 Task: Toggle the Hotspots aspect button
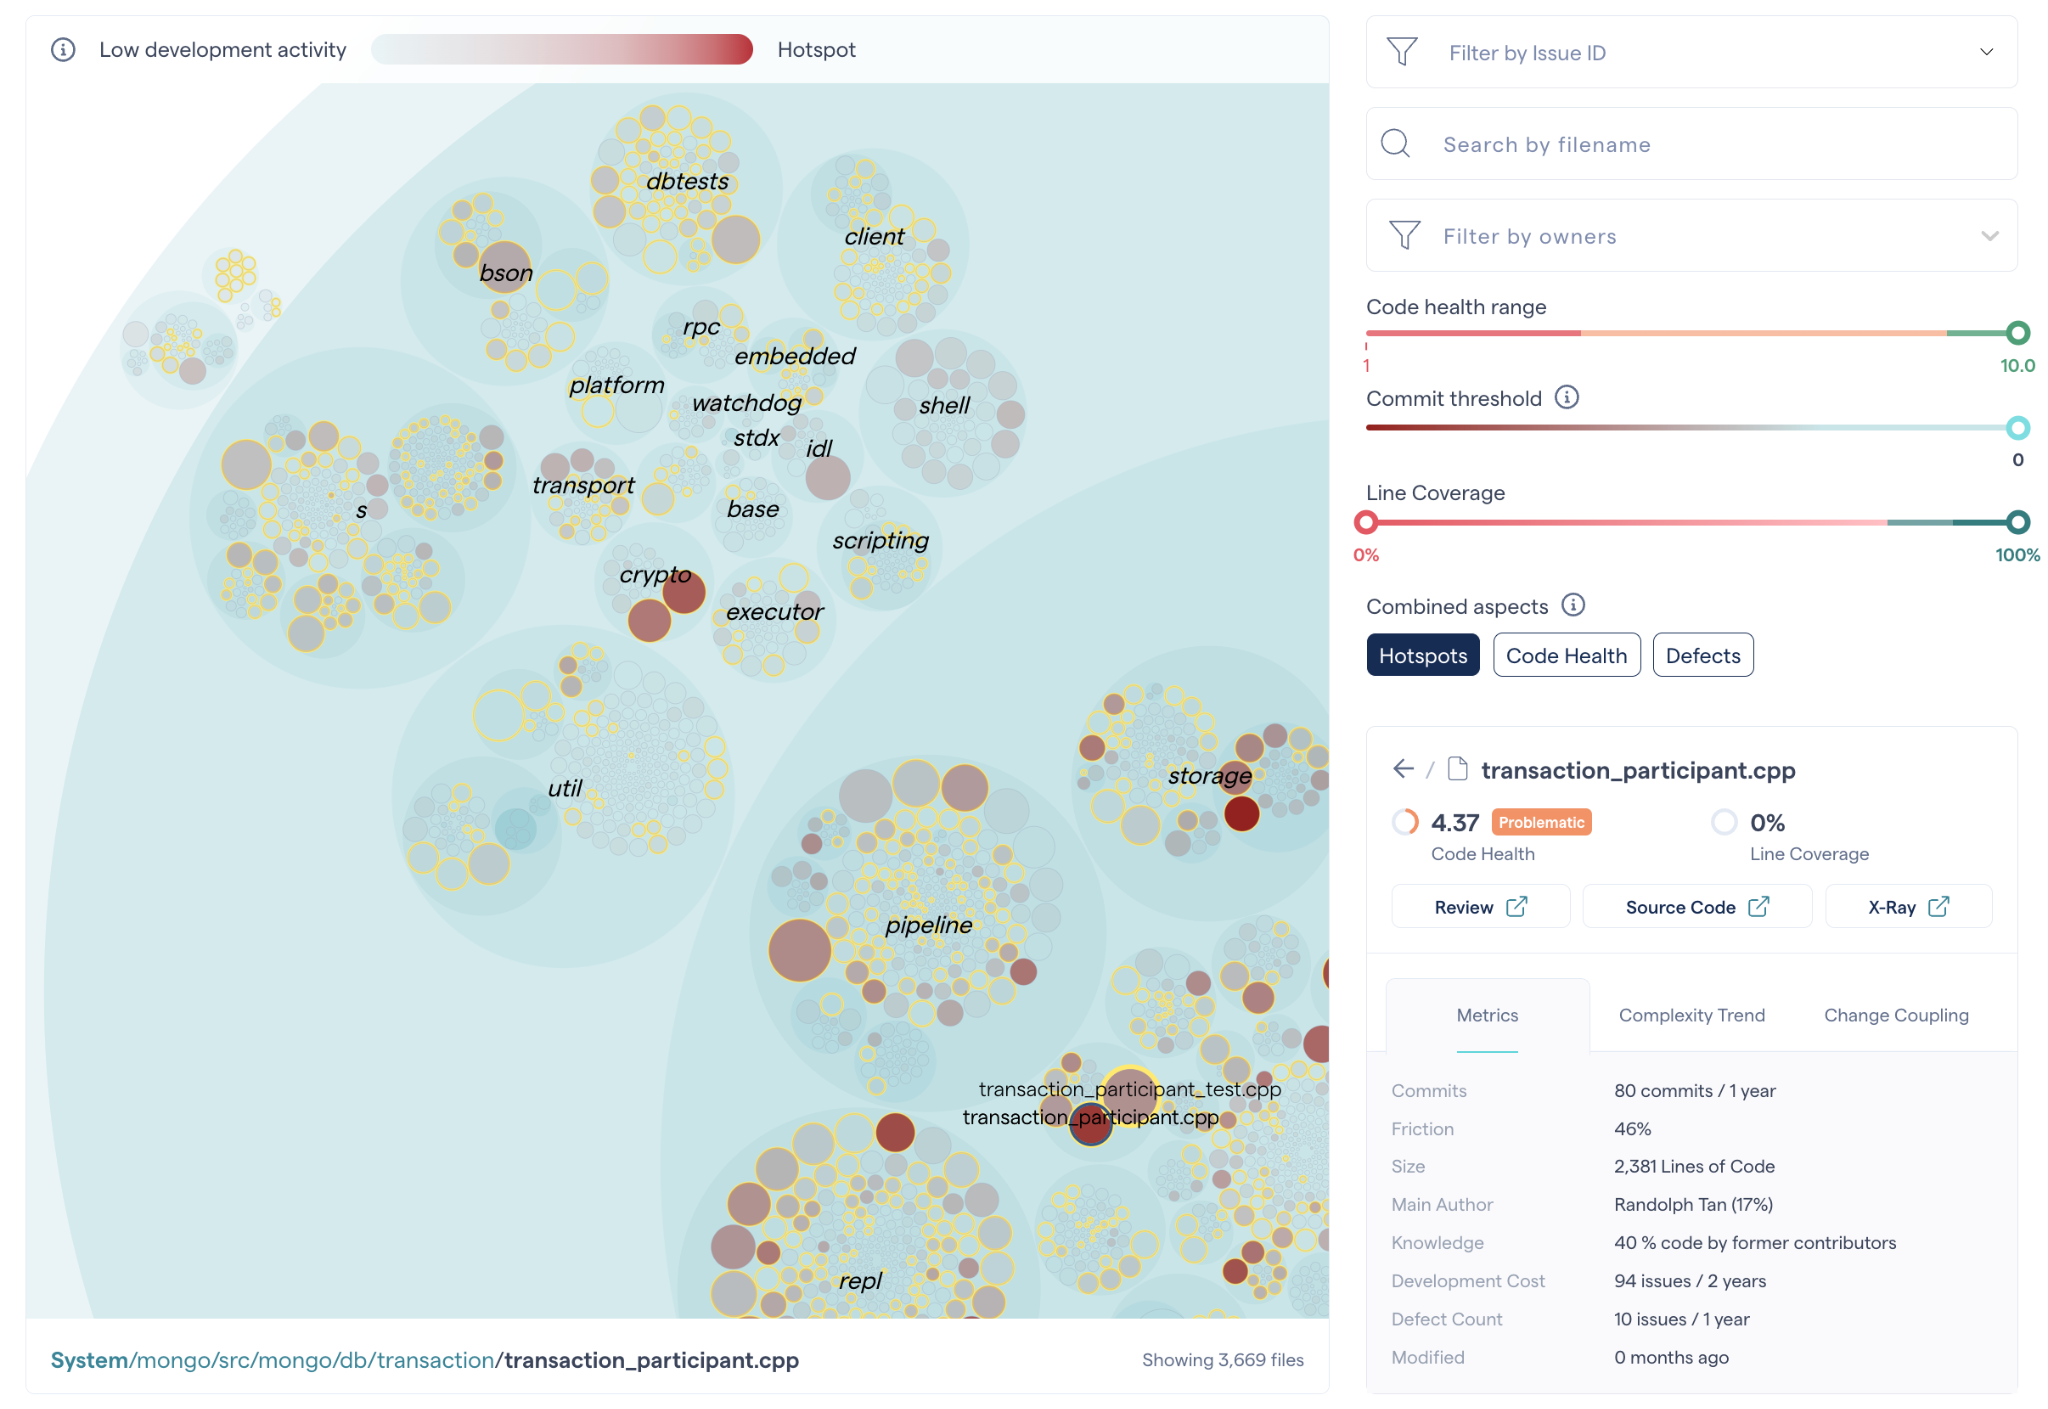coord(1422,656)
